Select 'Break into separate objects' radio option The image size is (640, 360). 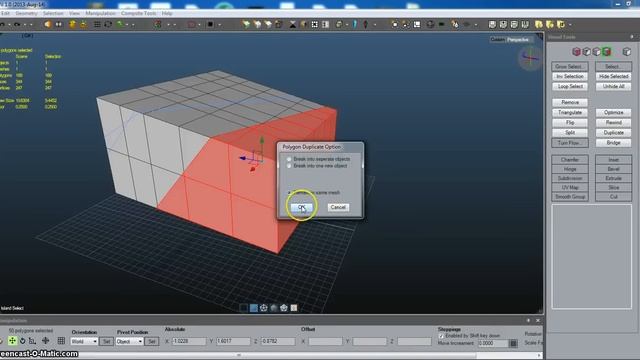click(289, 159)
